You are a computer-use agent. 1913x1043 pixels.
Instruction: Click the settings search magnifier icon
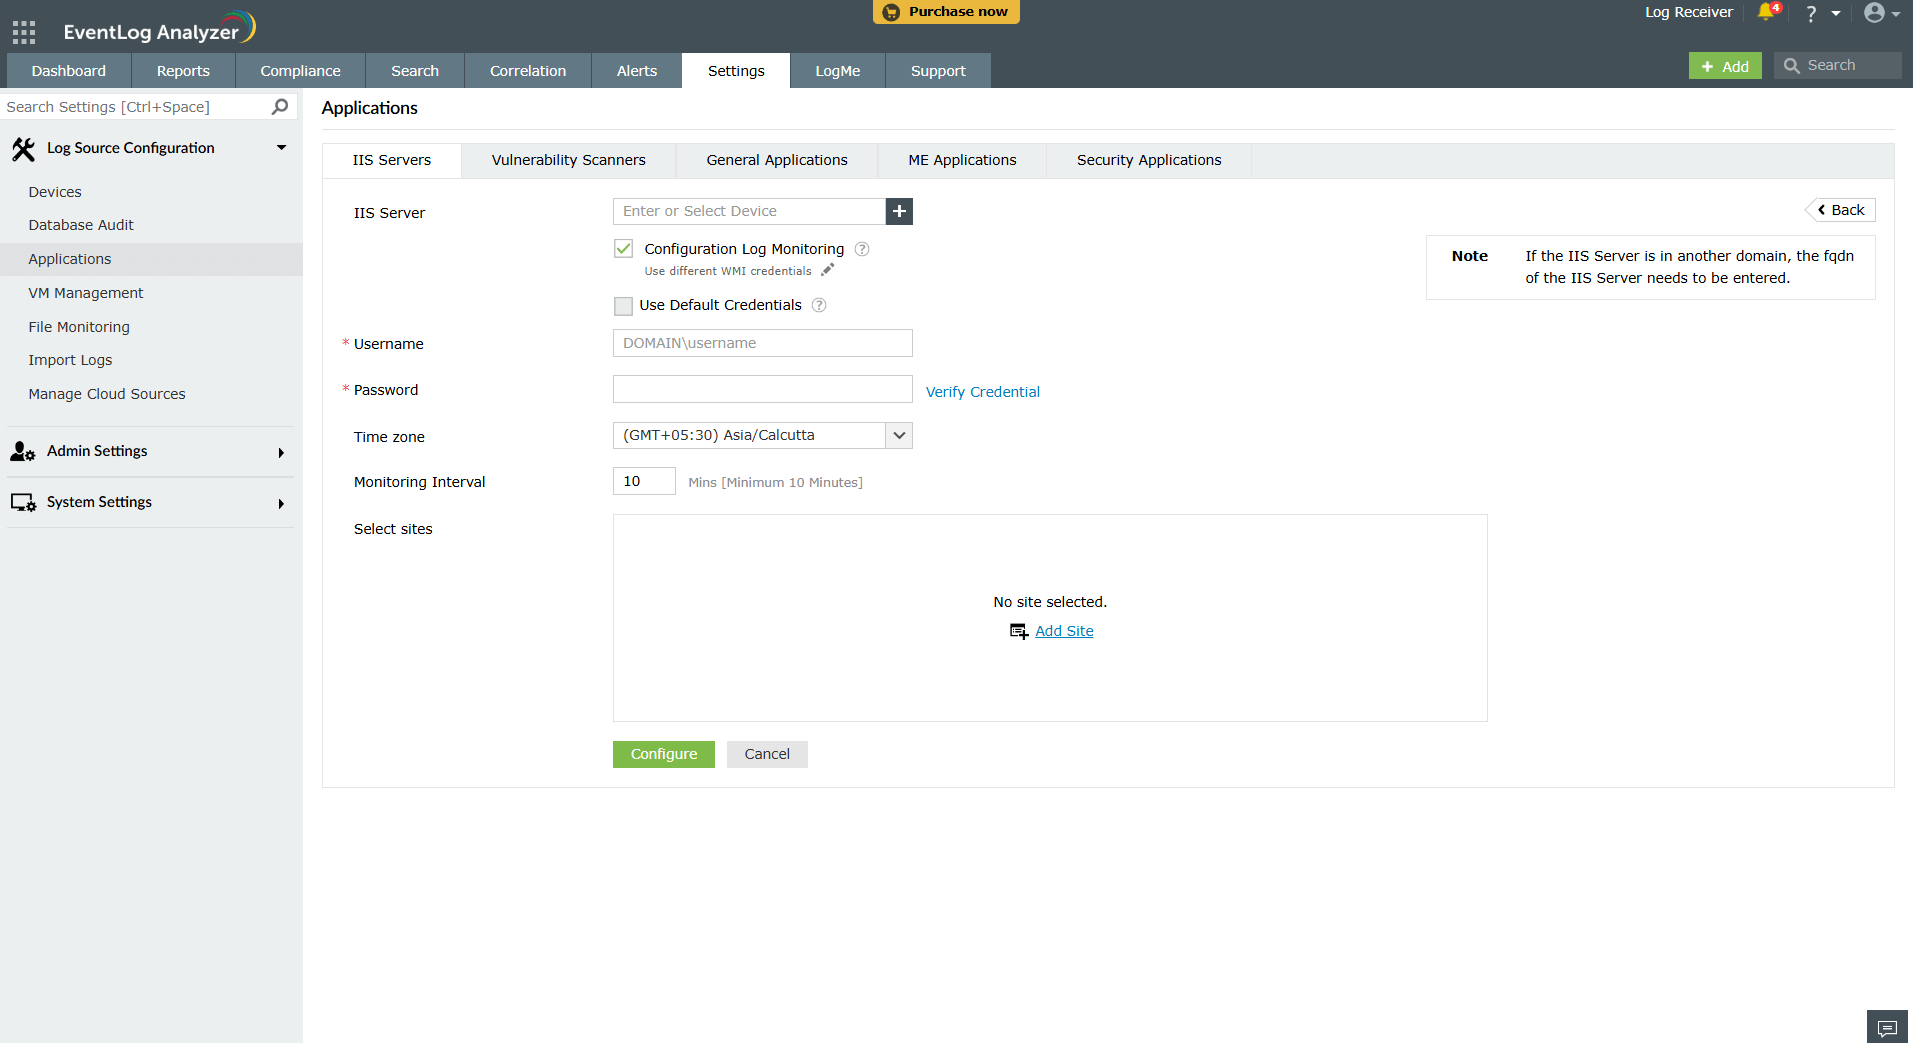tap(280, 106)
